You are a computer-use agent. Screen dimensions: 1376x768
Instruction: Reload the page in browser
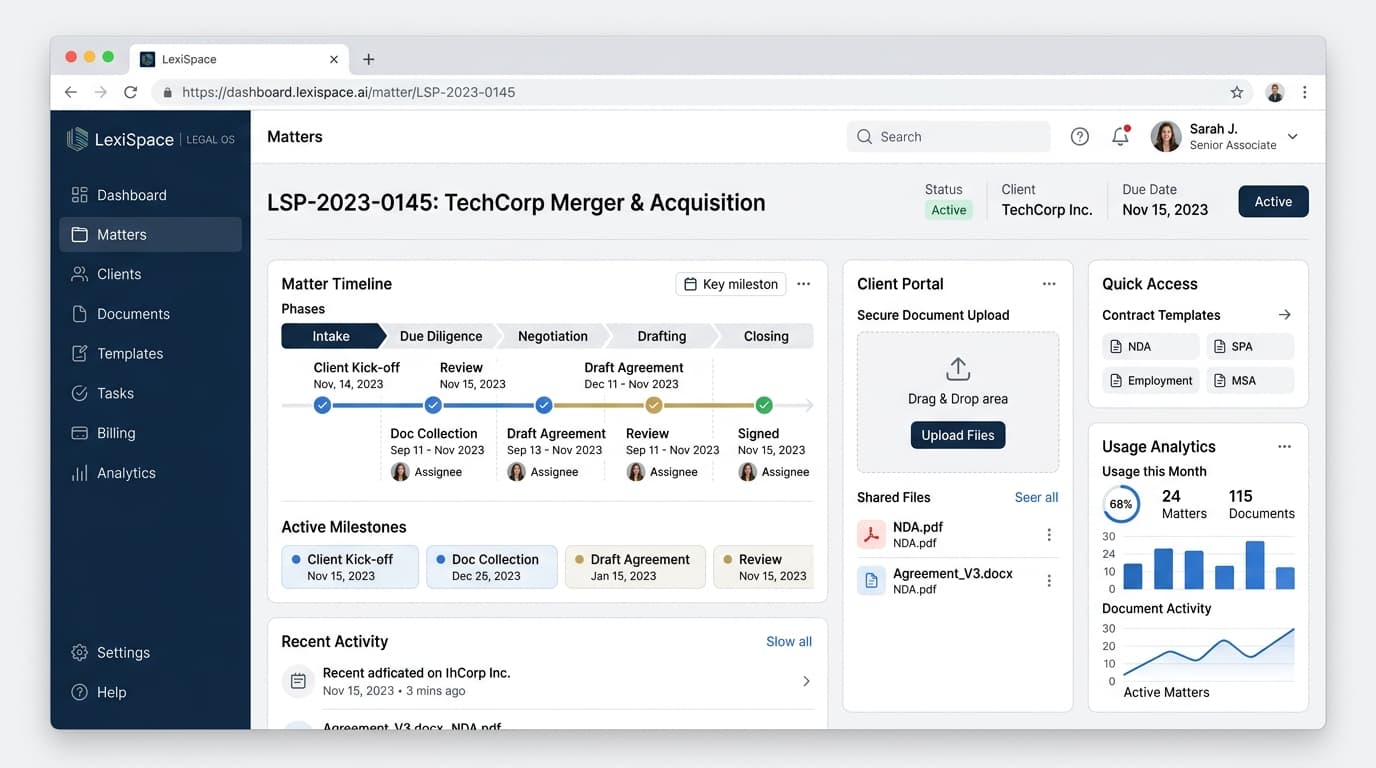[x=130, y=92]
